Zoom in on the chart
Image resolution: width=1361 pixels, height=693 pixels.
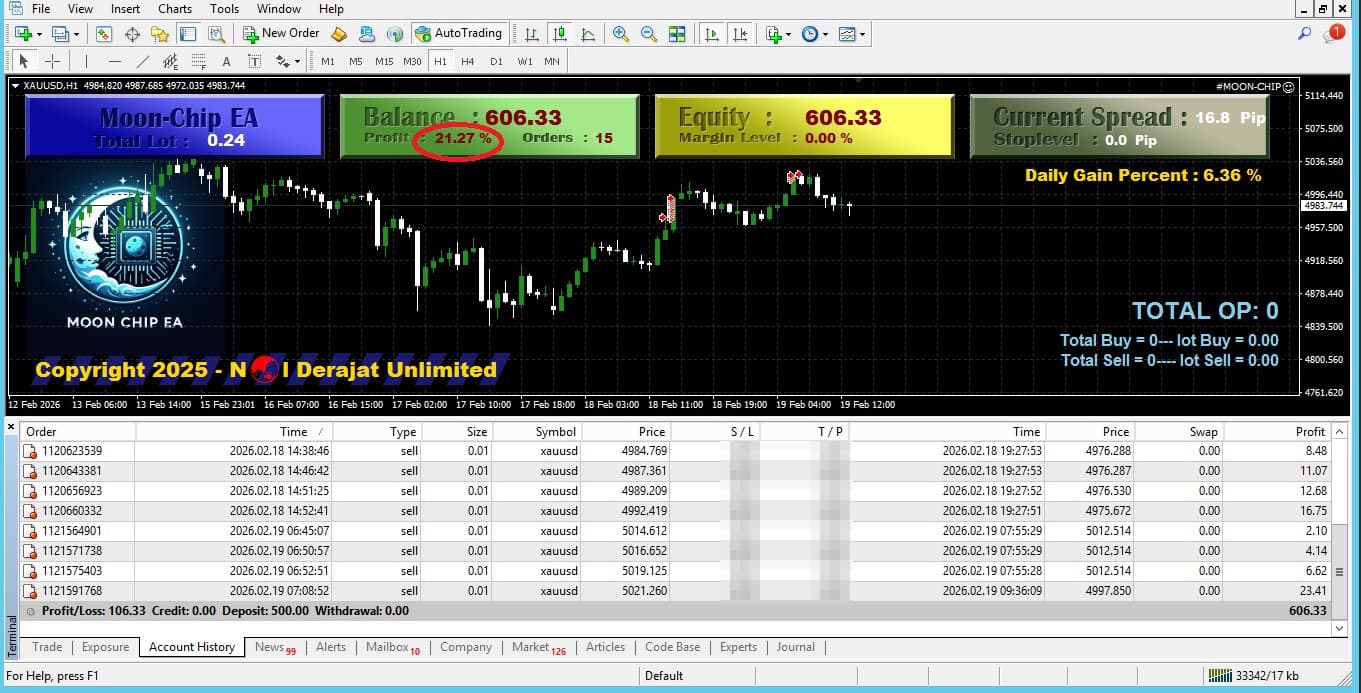tap(619, 33)
